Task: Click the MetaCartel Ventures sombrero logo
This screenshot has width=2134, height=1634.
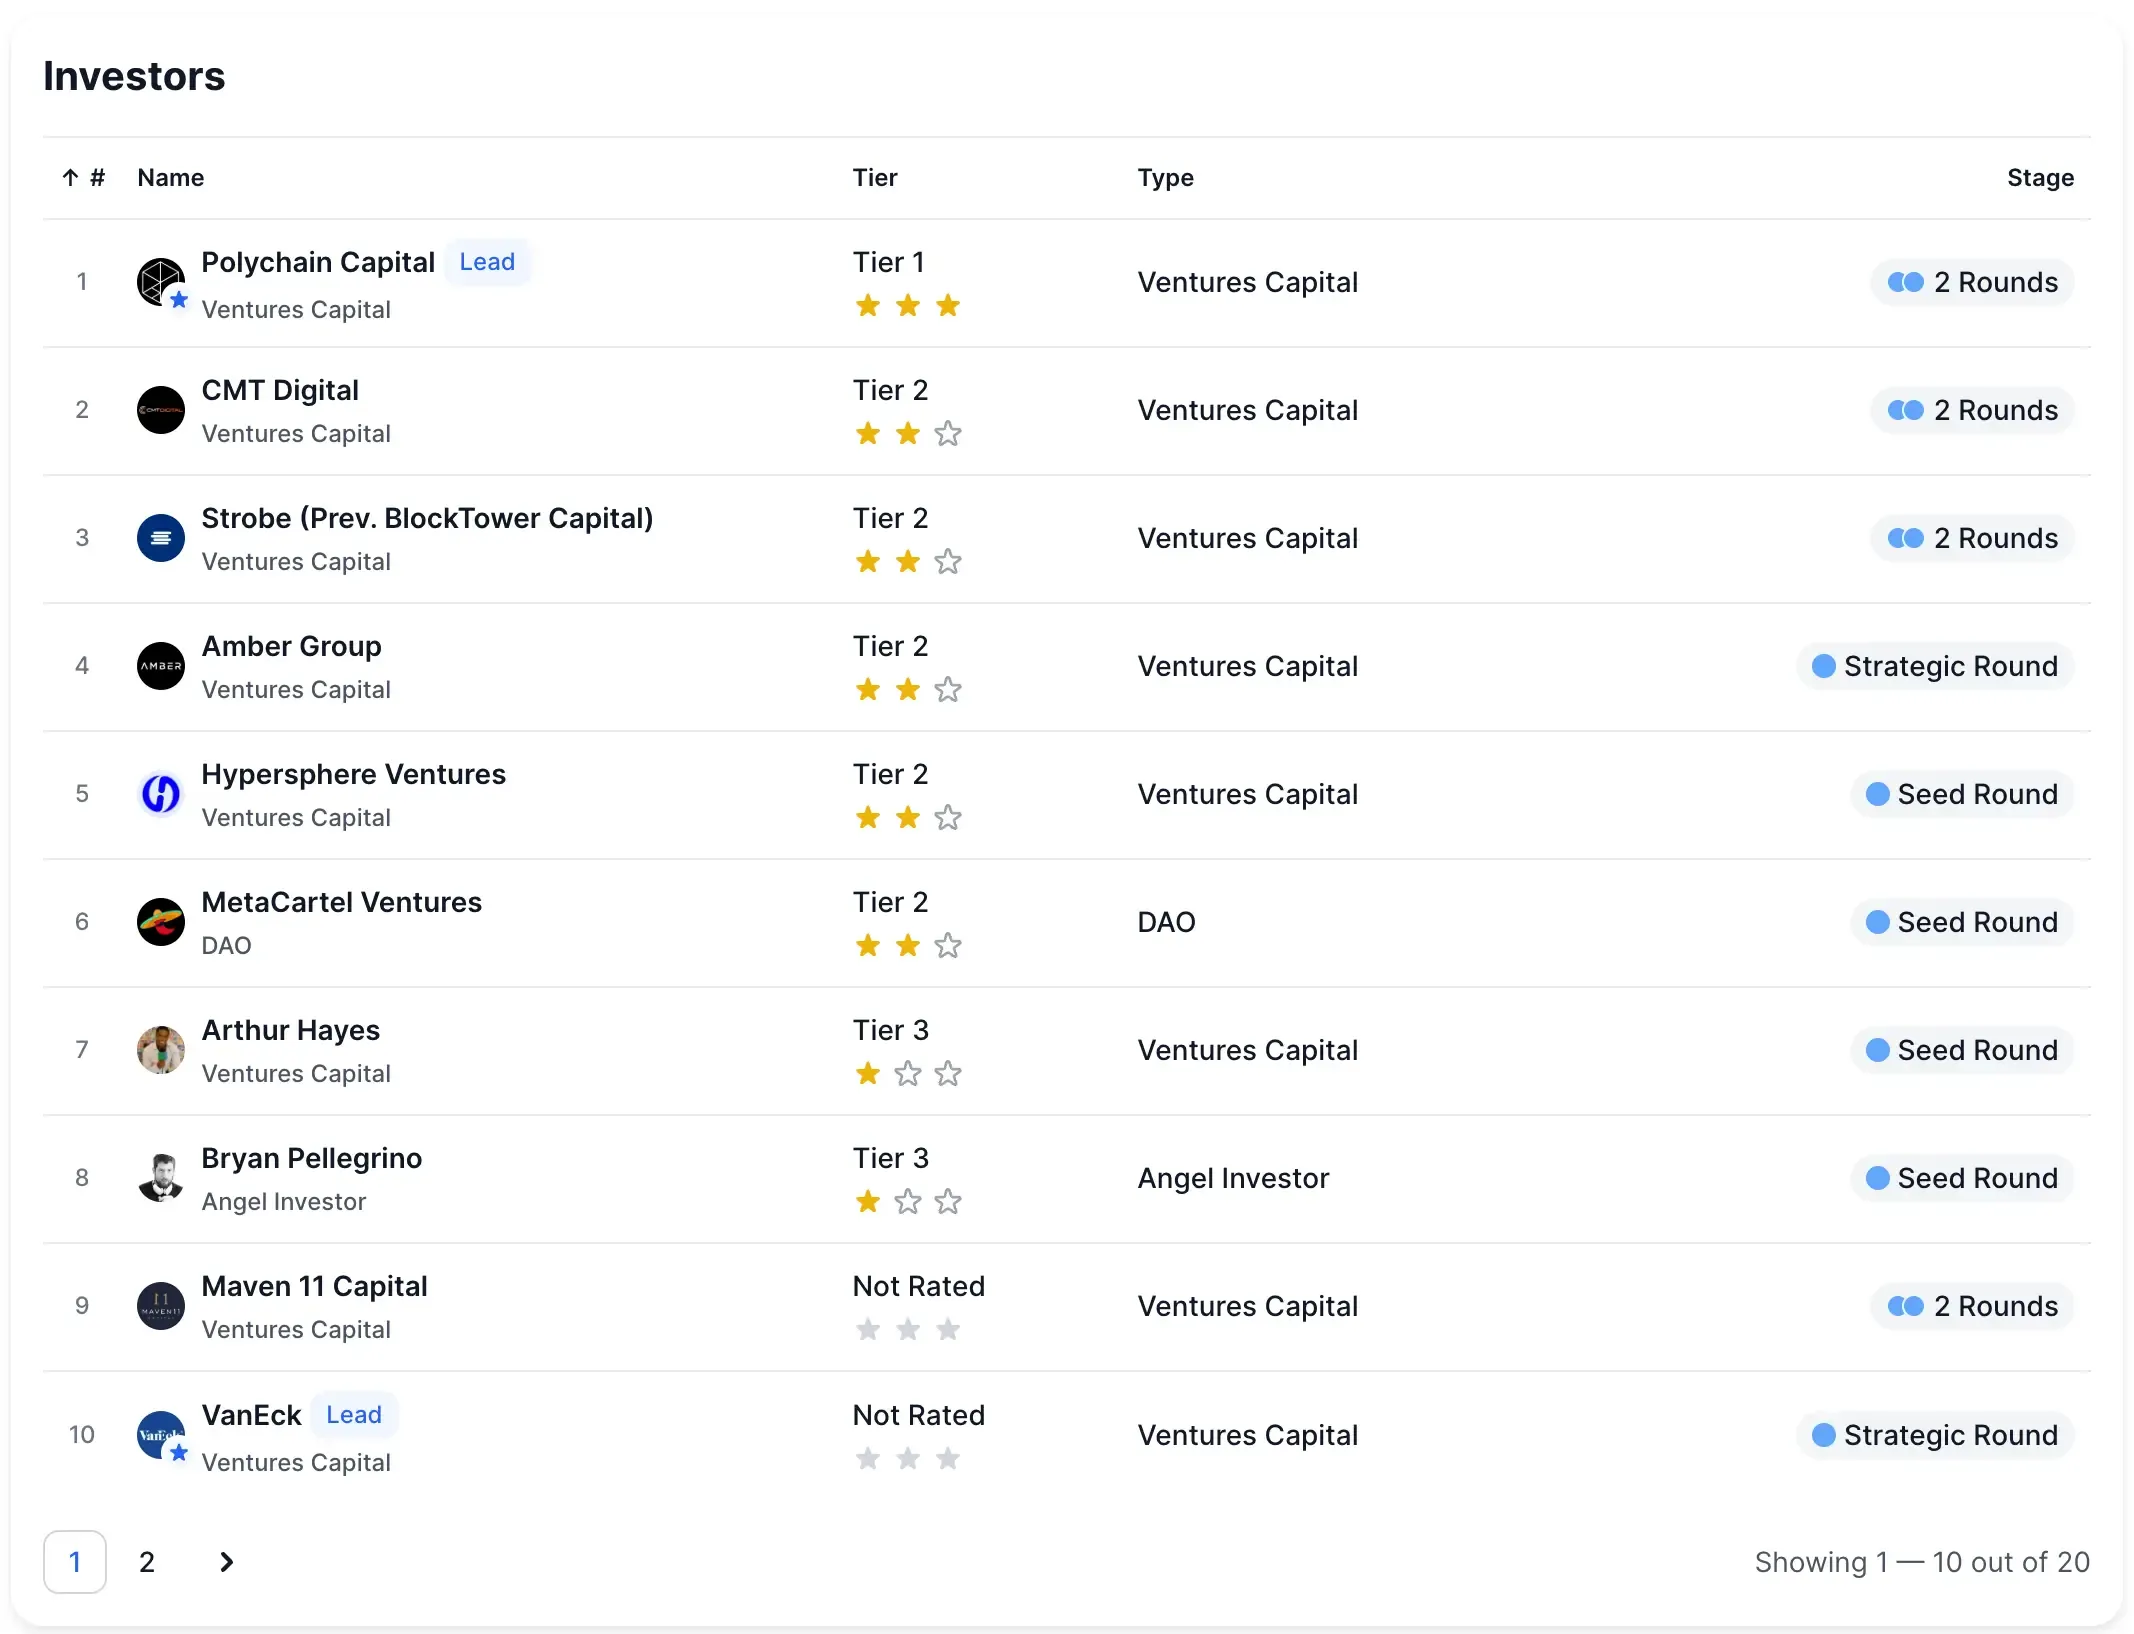Action: (160, 922)
